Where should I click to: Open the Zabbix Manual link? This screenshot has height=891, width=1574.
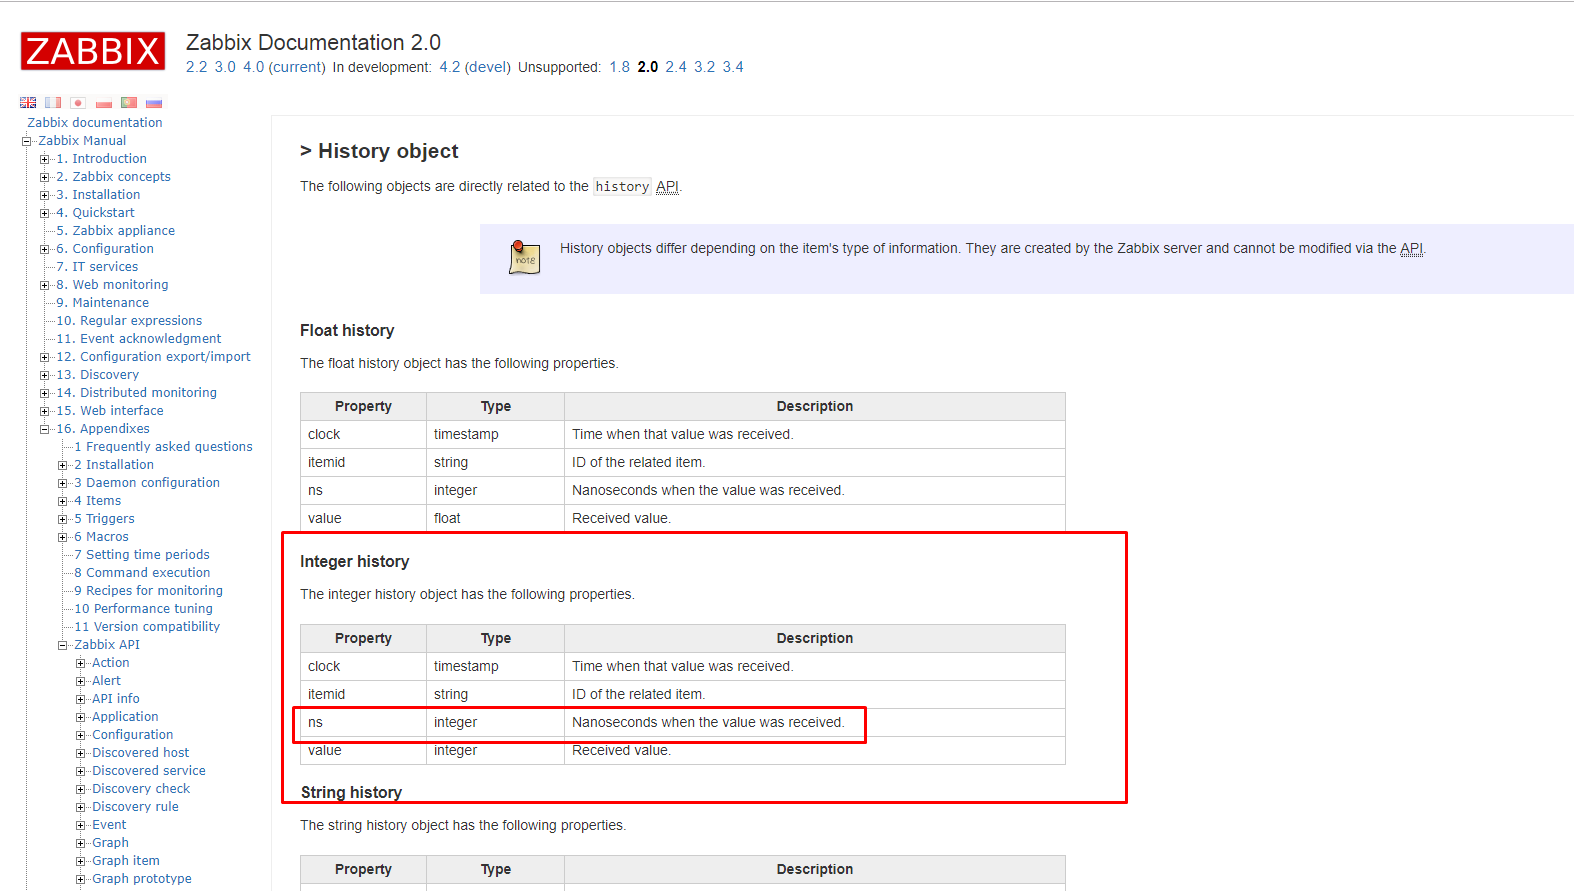click(82, 141)
